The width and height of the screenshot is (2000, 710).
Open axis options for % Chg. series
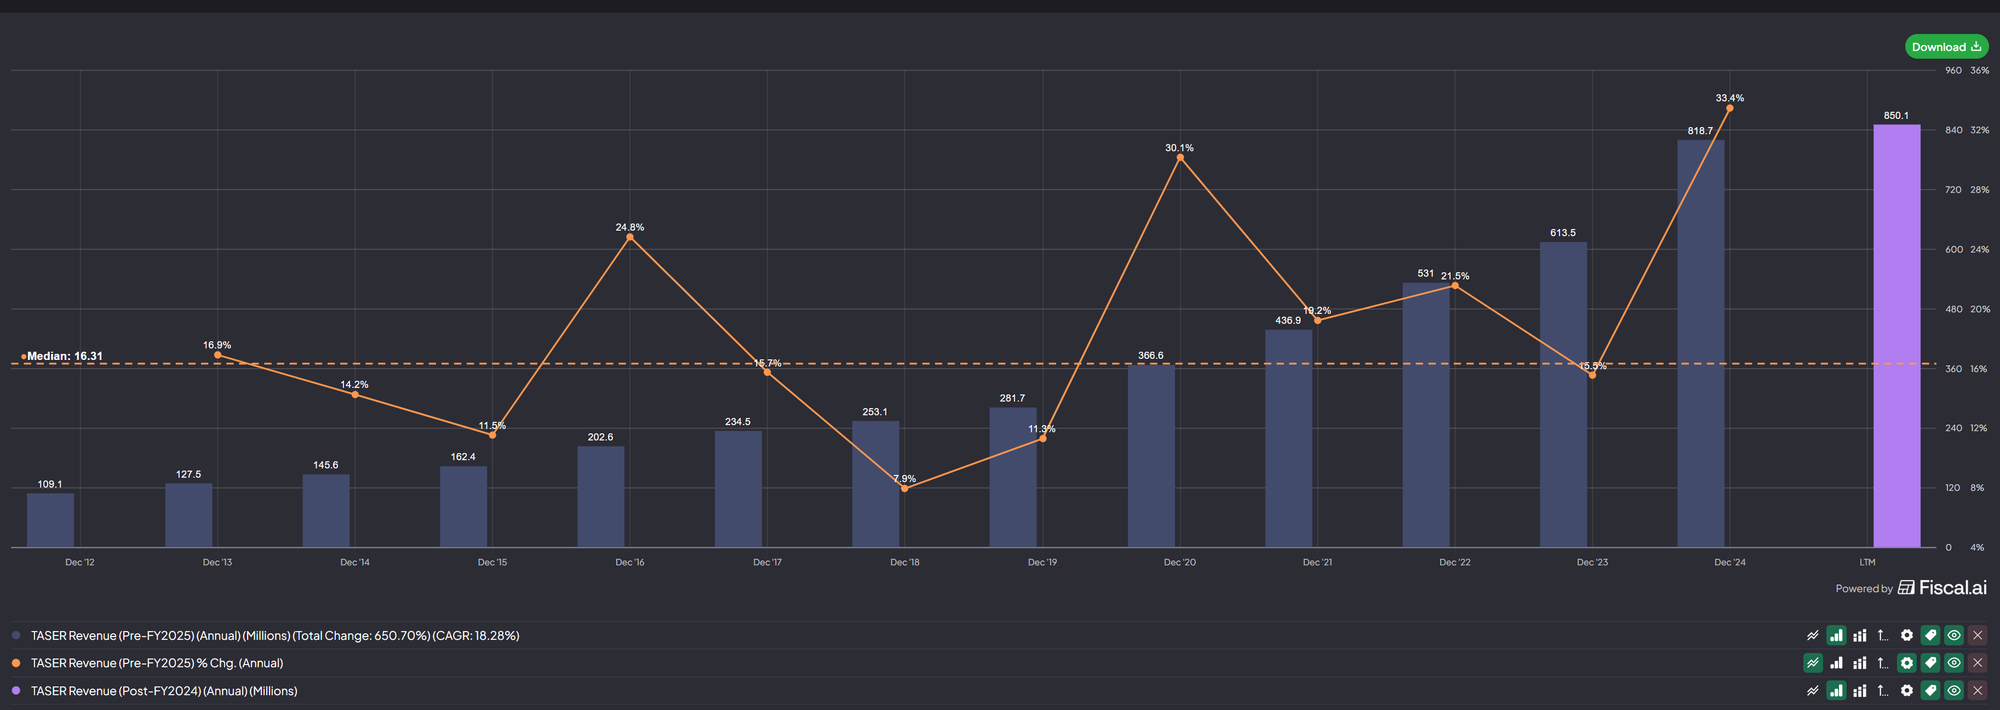click(x=1883, y=663)
